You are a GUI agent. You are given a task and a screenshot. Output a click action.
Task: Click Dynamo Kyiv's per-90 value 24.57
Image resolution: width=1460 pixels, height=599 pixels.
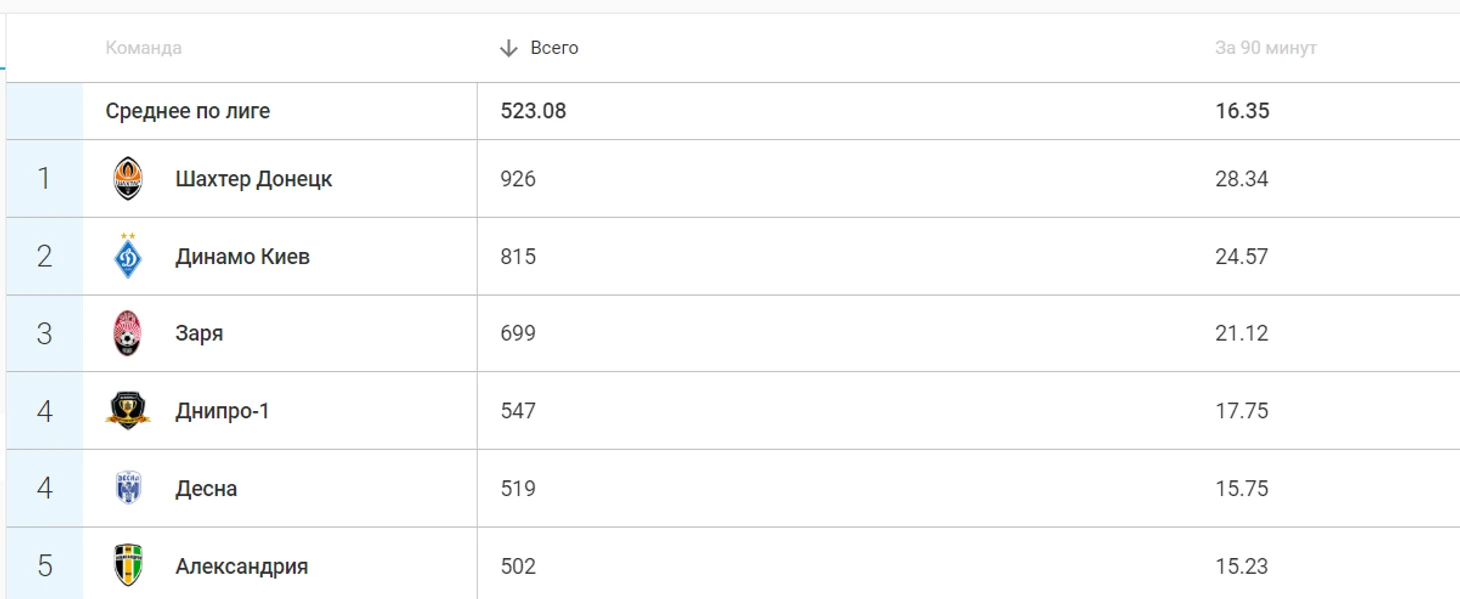(x=1241, y=256)
